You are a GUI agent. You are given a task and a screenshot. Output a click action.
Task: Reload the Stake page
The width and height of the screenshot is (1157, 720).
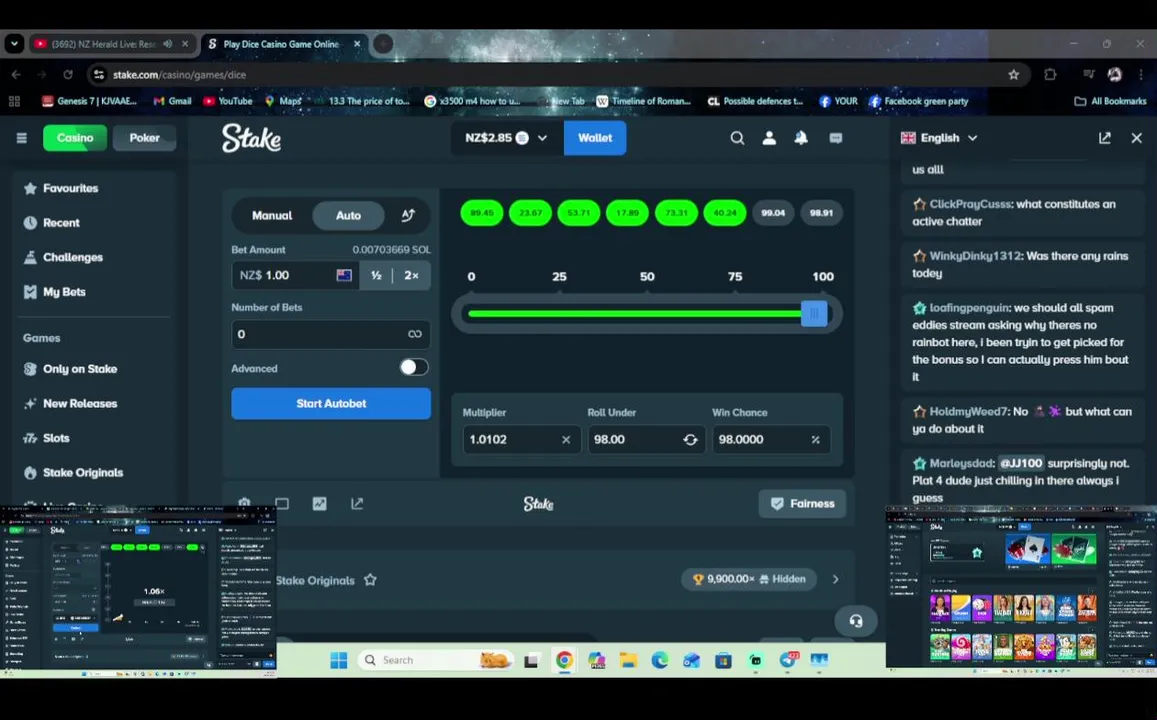point(68,75)
